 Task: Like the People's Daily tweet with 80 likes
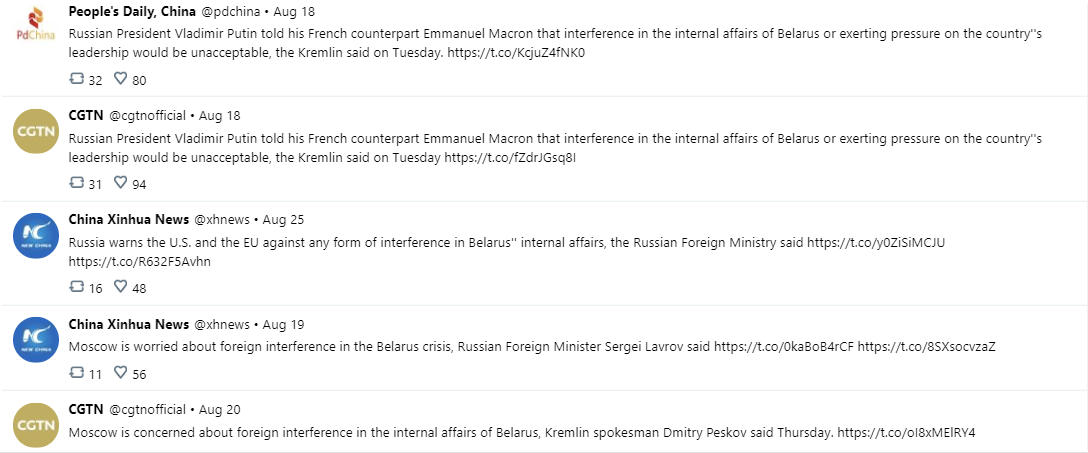pyautogui.click(x=120, y=79)
